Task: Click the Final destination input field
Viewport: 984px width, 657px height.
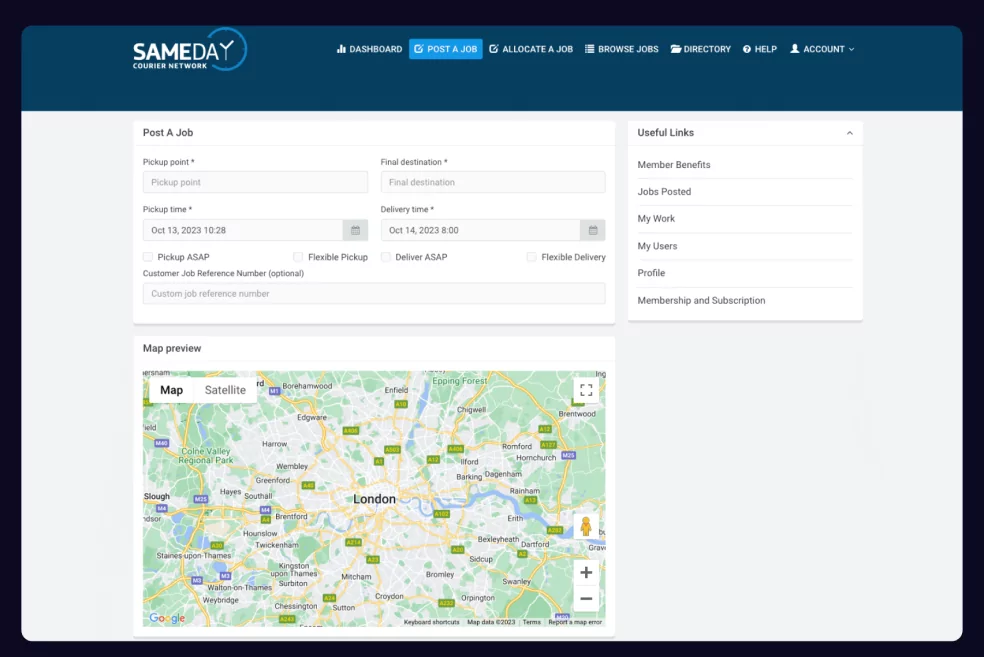Action: pos(493,182)
